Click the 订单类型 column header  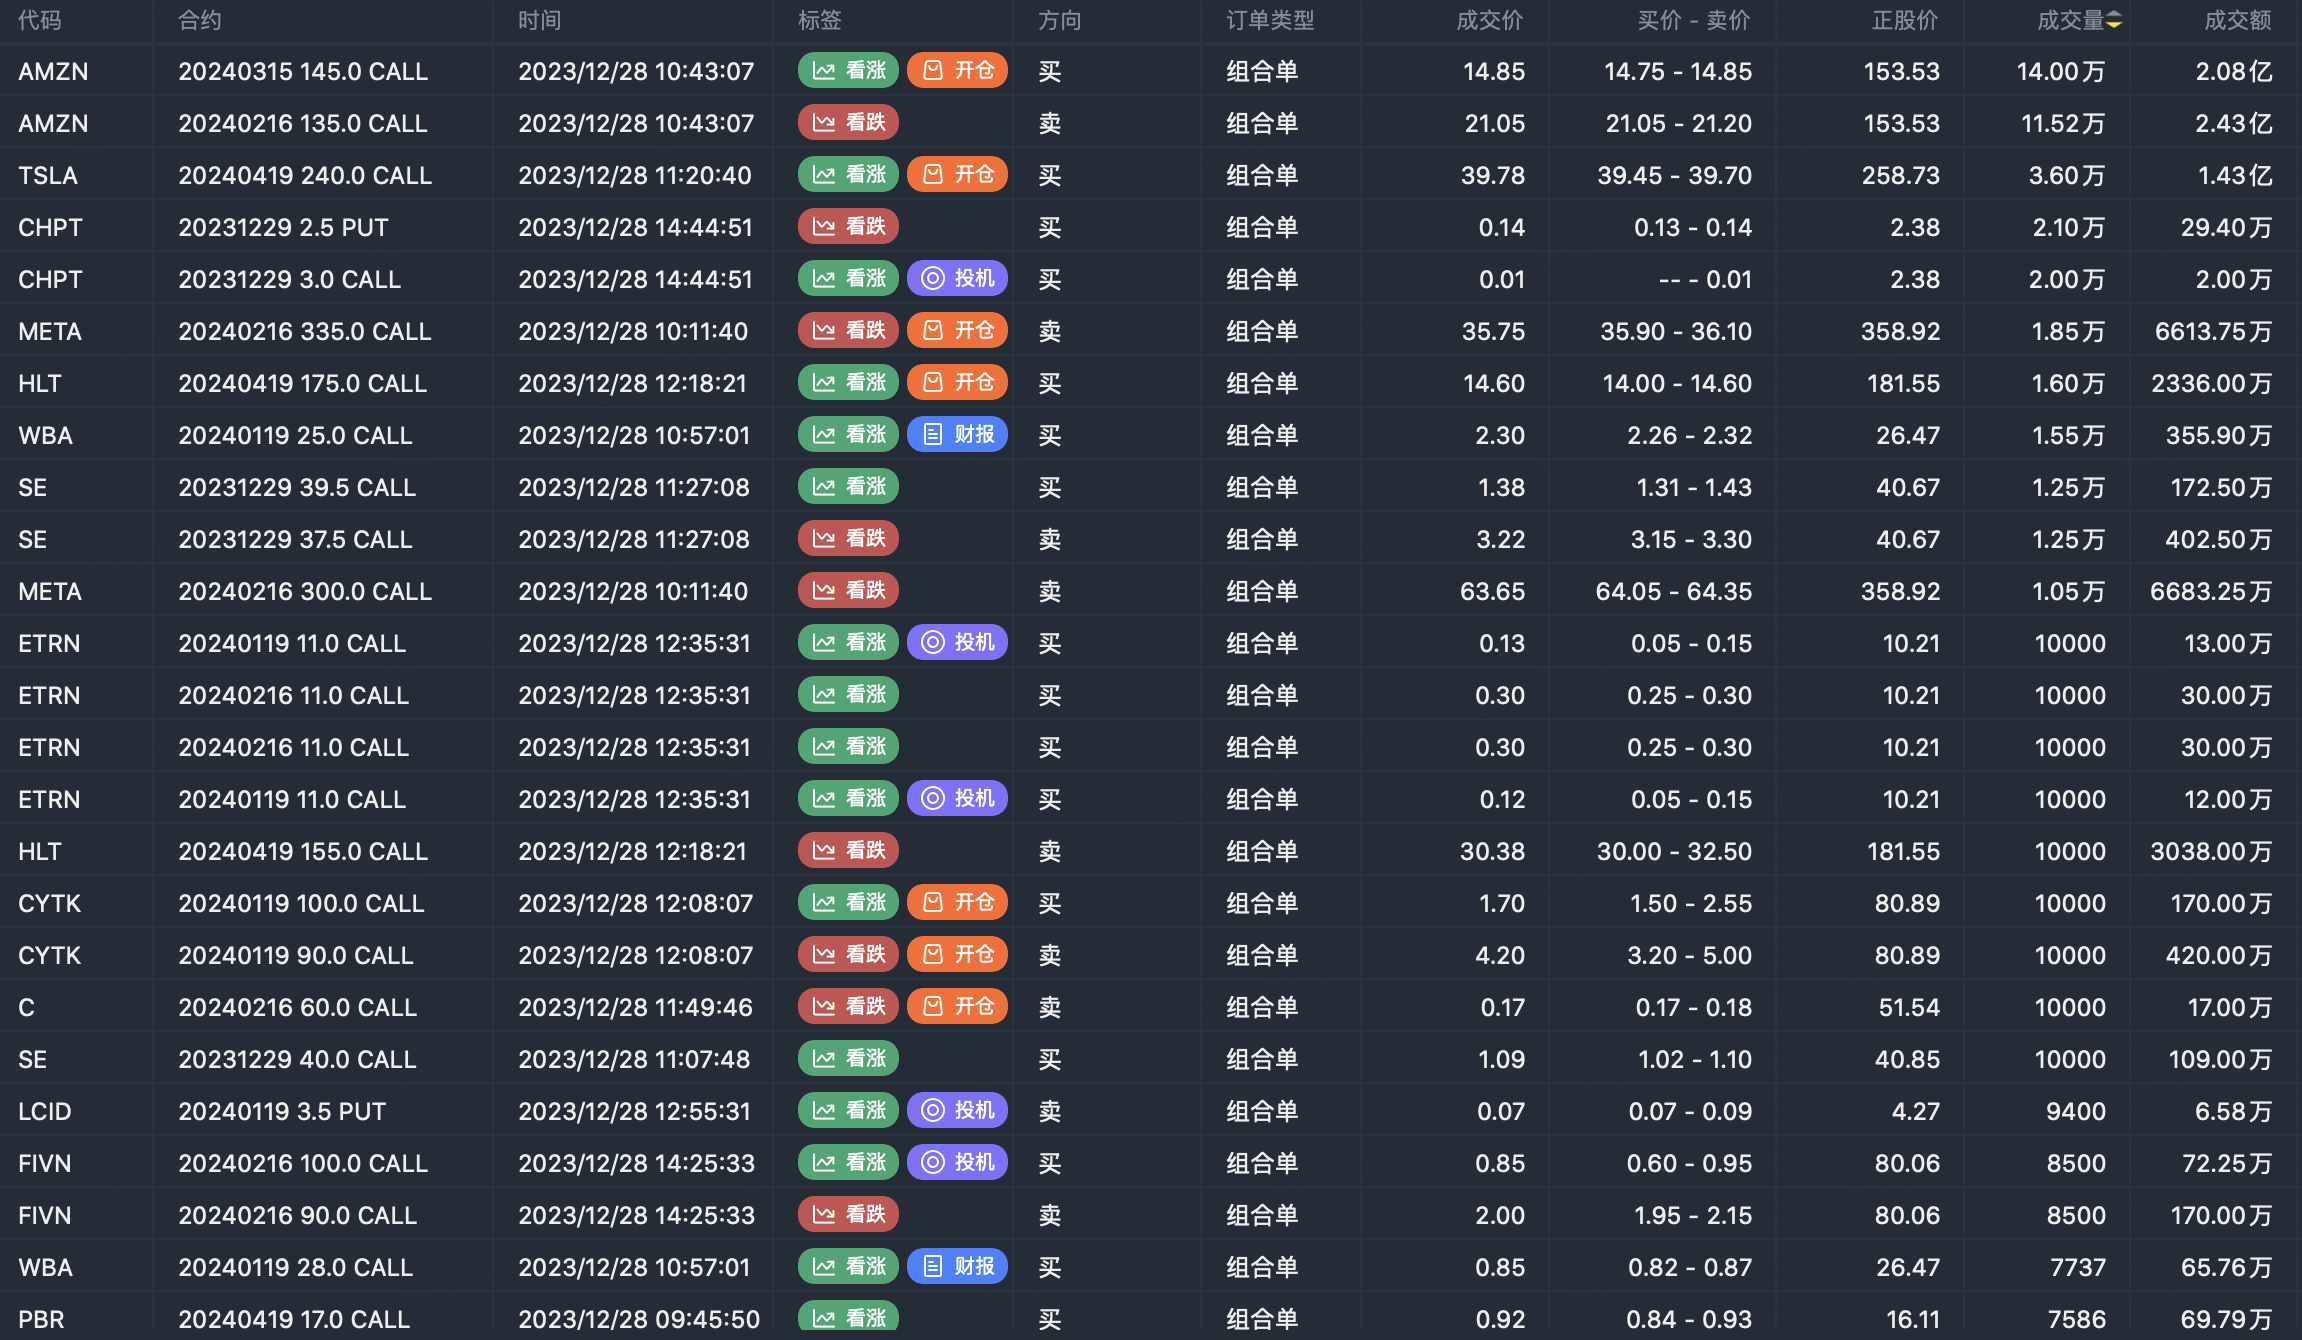coord(1271,21)
